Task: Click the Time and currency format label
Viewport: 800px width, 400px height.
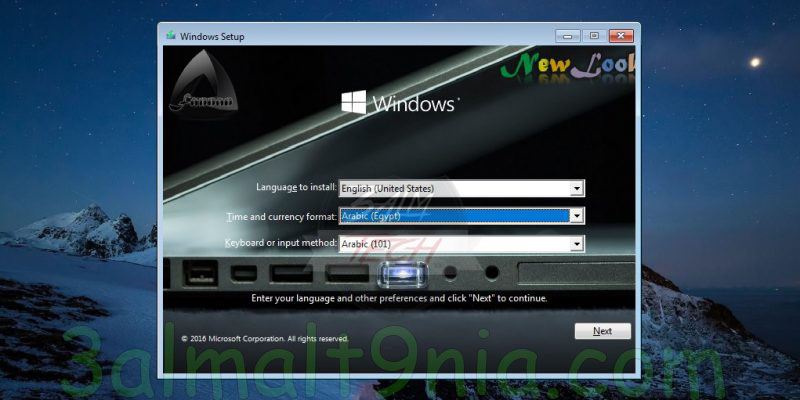Action: 281,216
